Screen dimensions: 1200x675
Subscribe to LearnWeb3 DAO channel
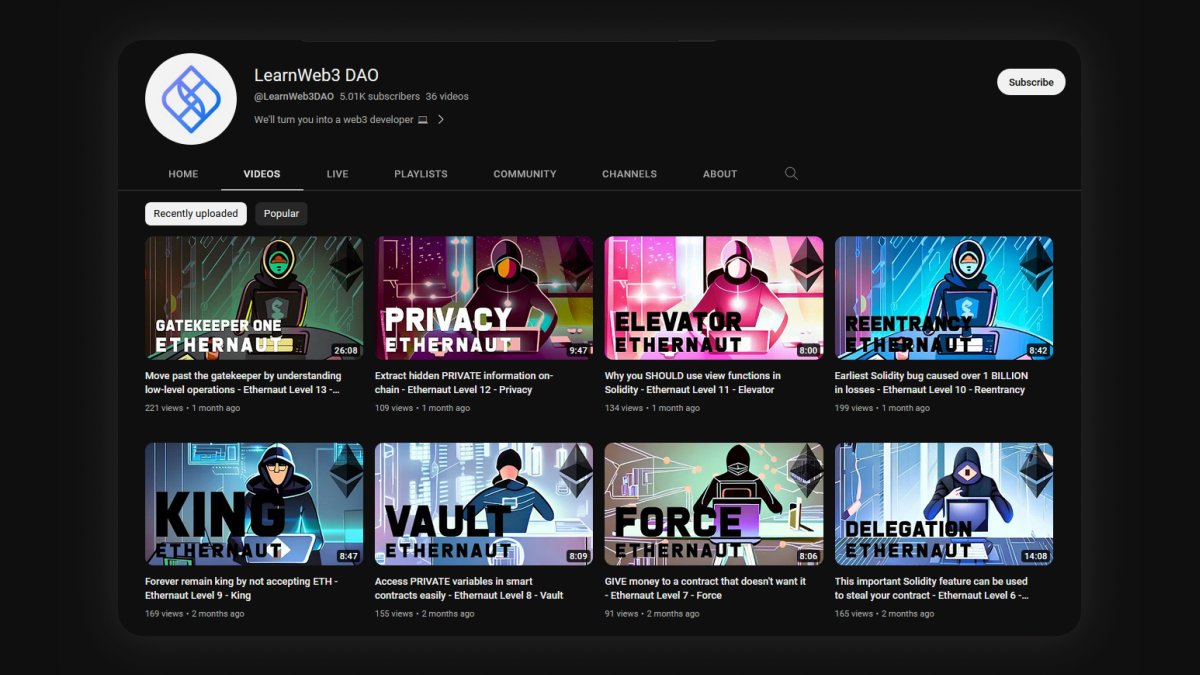[x=1031, y=82]
